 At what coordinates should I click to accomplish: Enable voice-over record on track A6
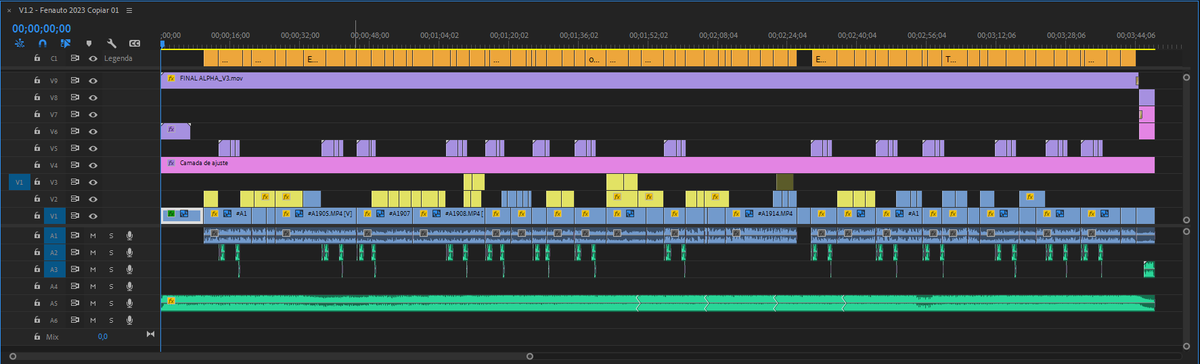click(x=129, y=320)
